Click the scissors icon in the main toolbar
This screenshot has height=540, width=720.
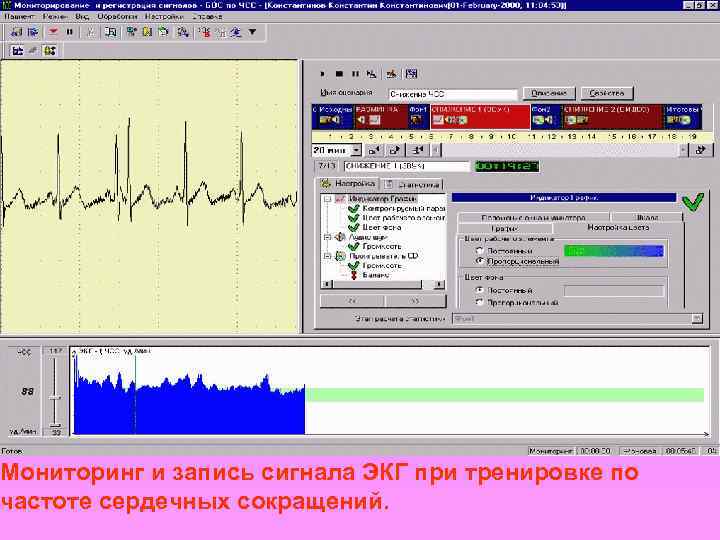[x=91, y=32]
